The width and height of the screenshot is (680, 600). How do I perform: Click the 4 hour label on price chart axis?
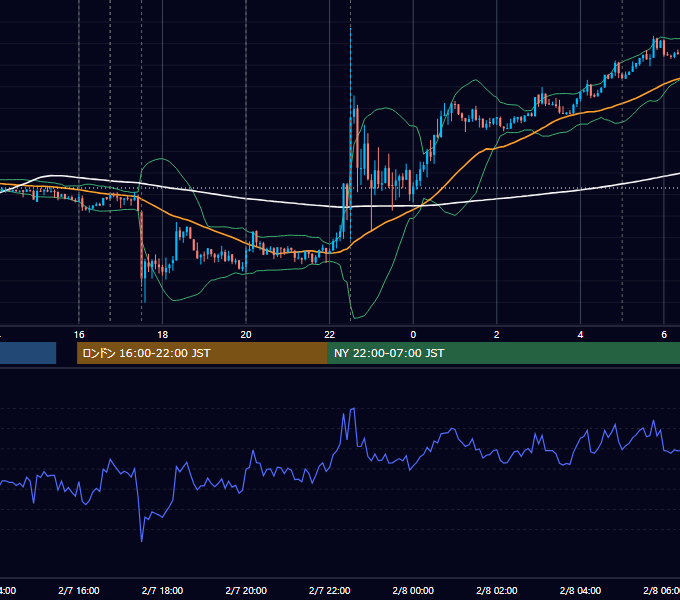click(x=580, y=335)
